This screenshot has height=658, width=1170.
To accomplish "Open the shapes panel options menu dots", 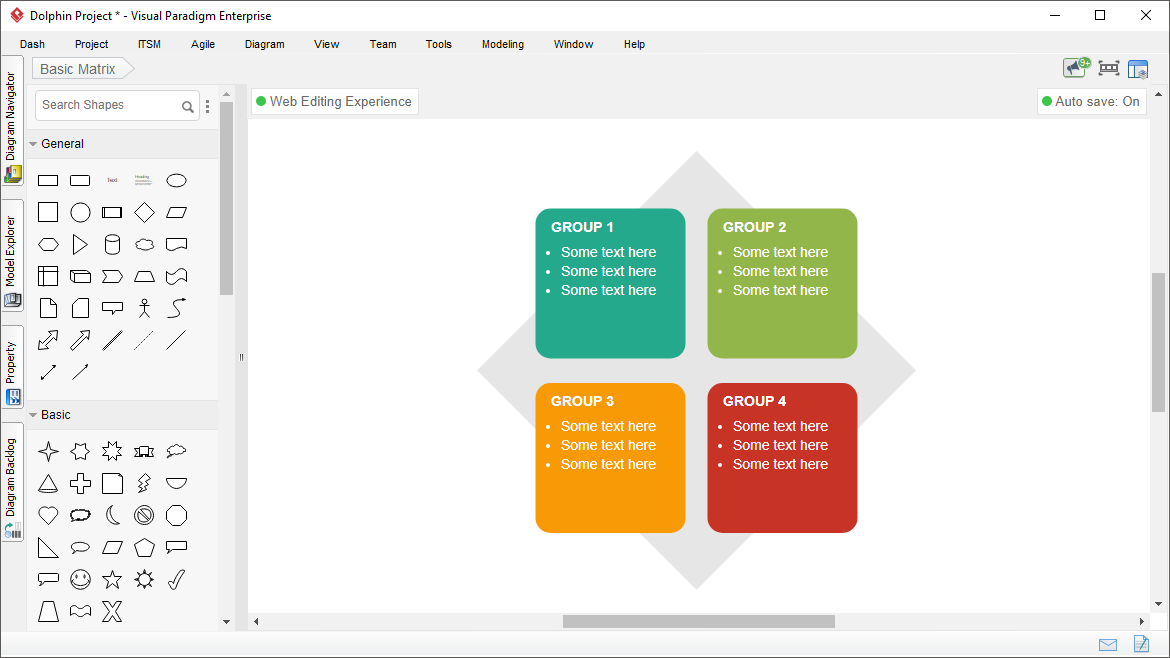I will 207,107.
